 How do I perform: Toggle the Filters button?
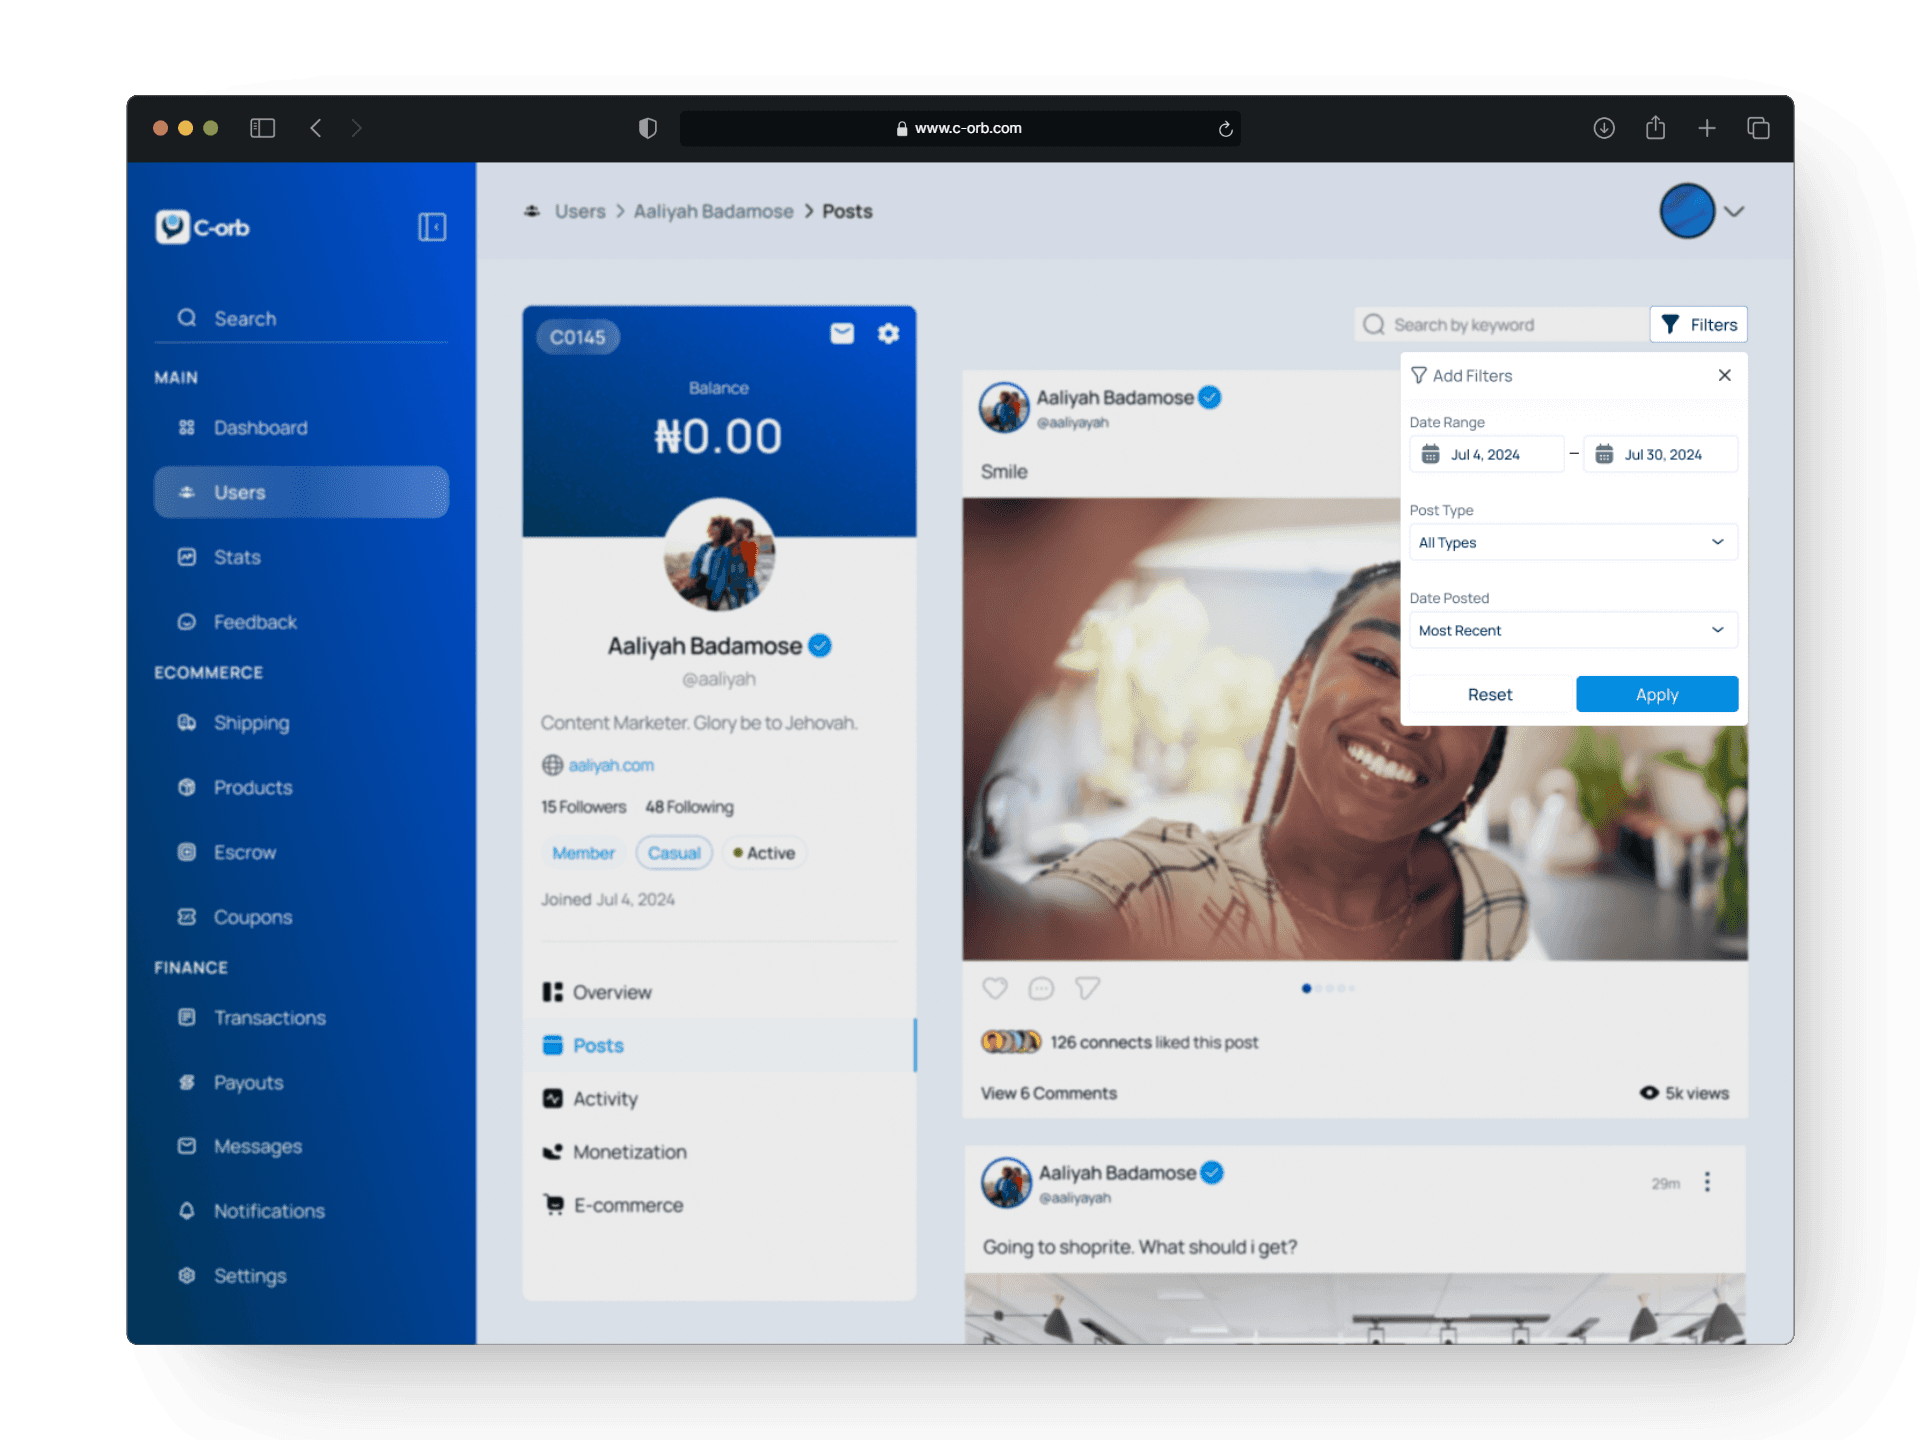pos(1698,324)
